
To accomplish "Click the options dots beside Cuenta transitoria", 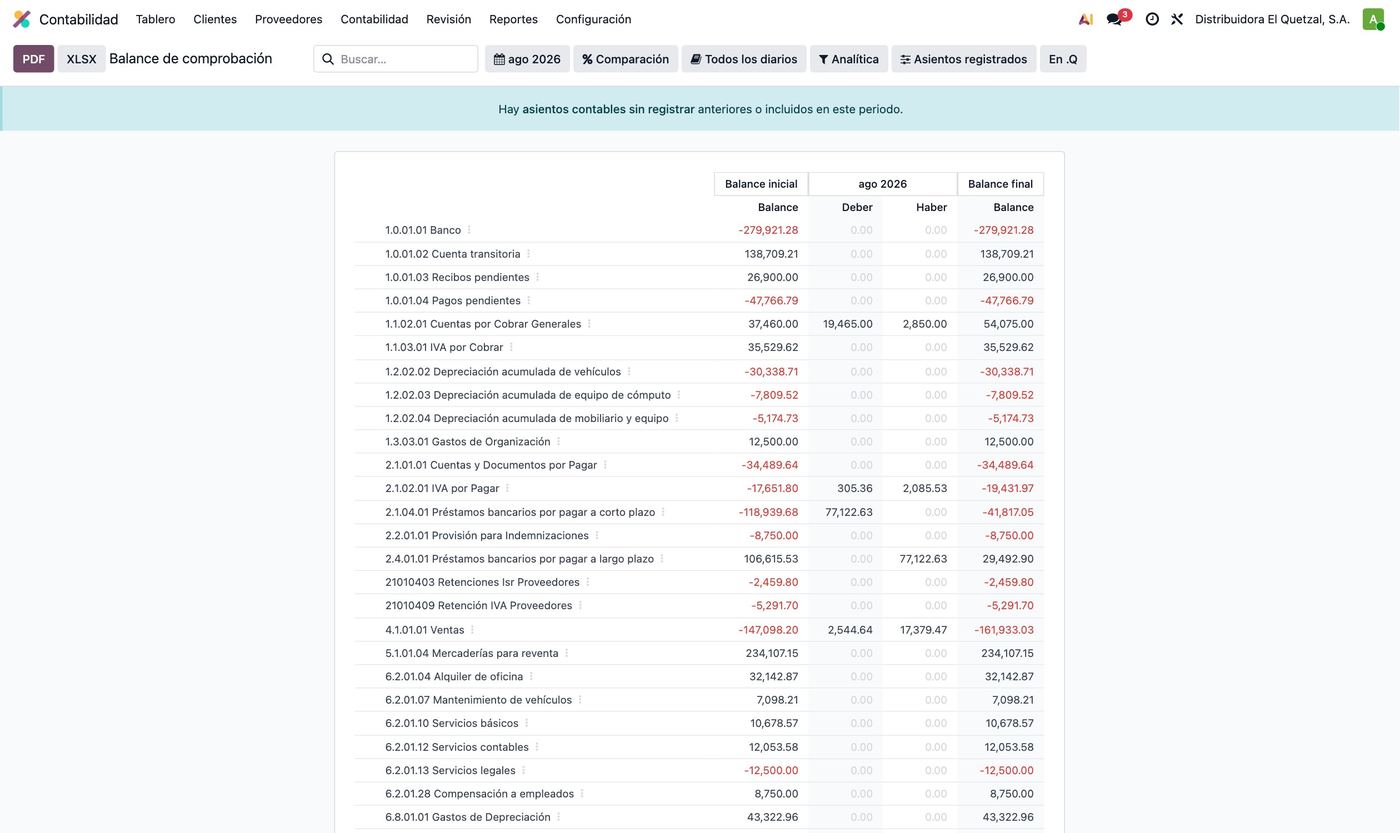I will click(x=528, y=254).
